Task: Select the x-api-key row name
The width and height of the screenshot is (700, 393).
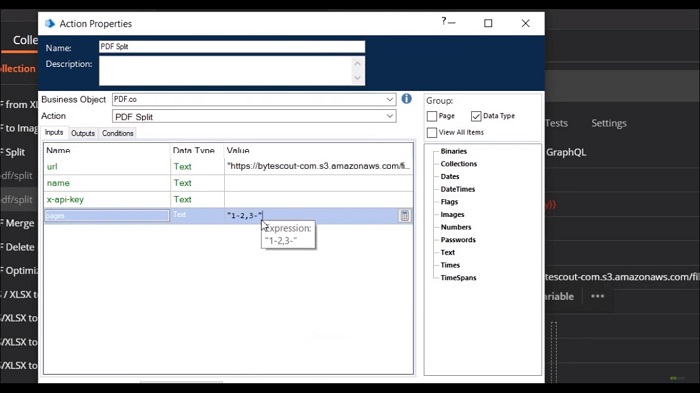Action: click(x=65, y=200)
